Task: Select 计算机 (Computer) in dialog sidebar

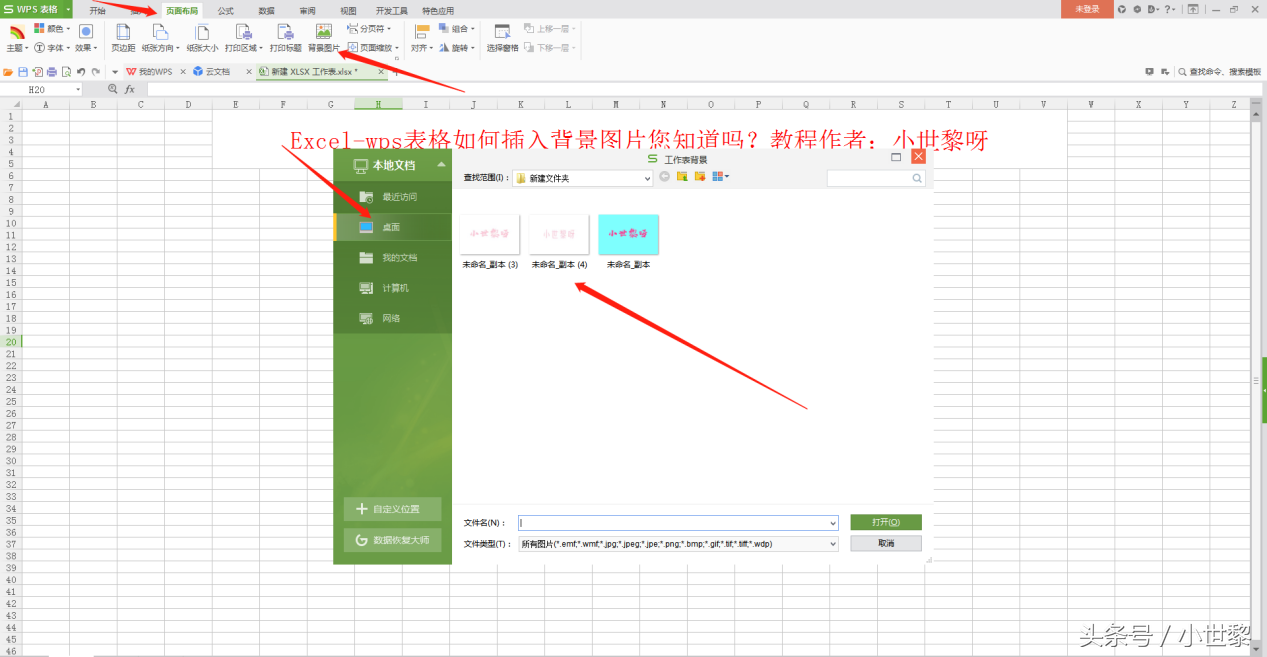Action: pos(393,288)
